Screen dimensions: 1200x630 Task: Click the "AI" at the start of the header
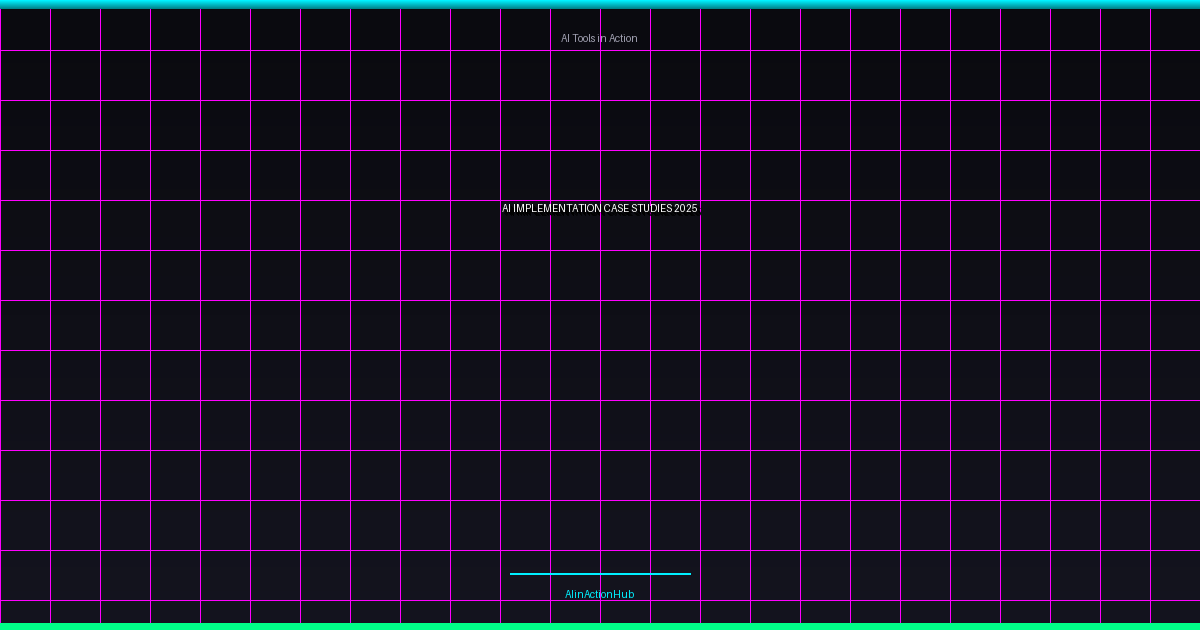565,38
